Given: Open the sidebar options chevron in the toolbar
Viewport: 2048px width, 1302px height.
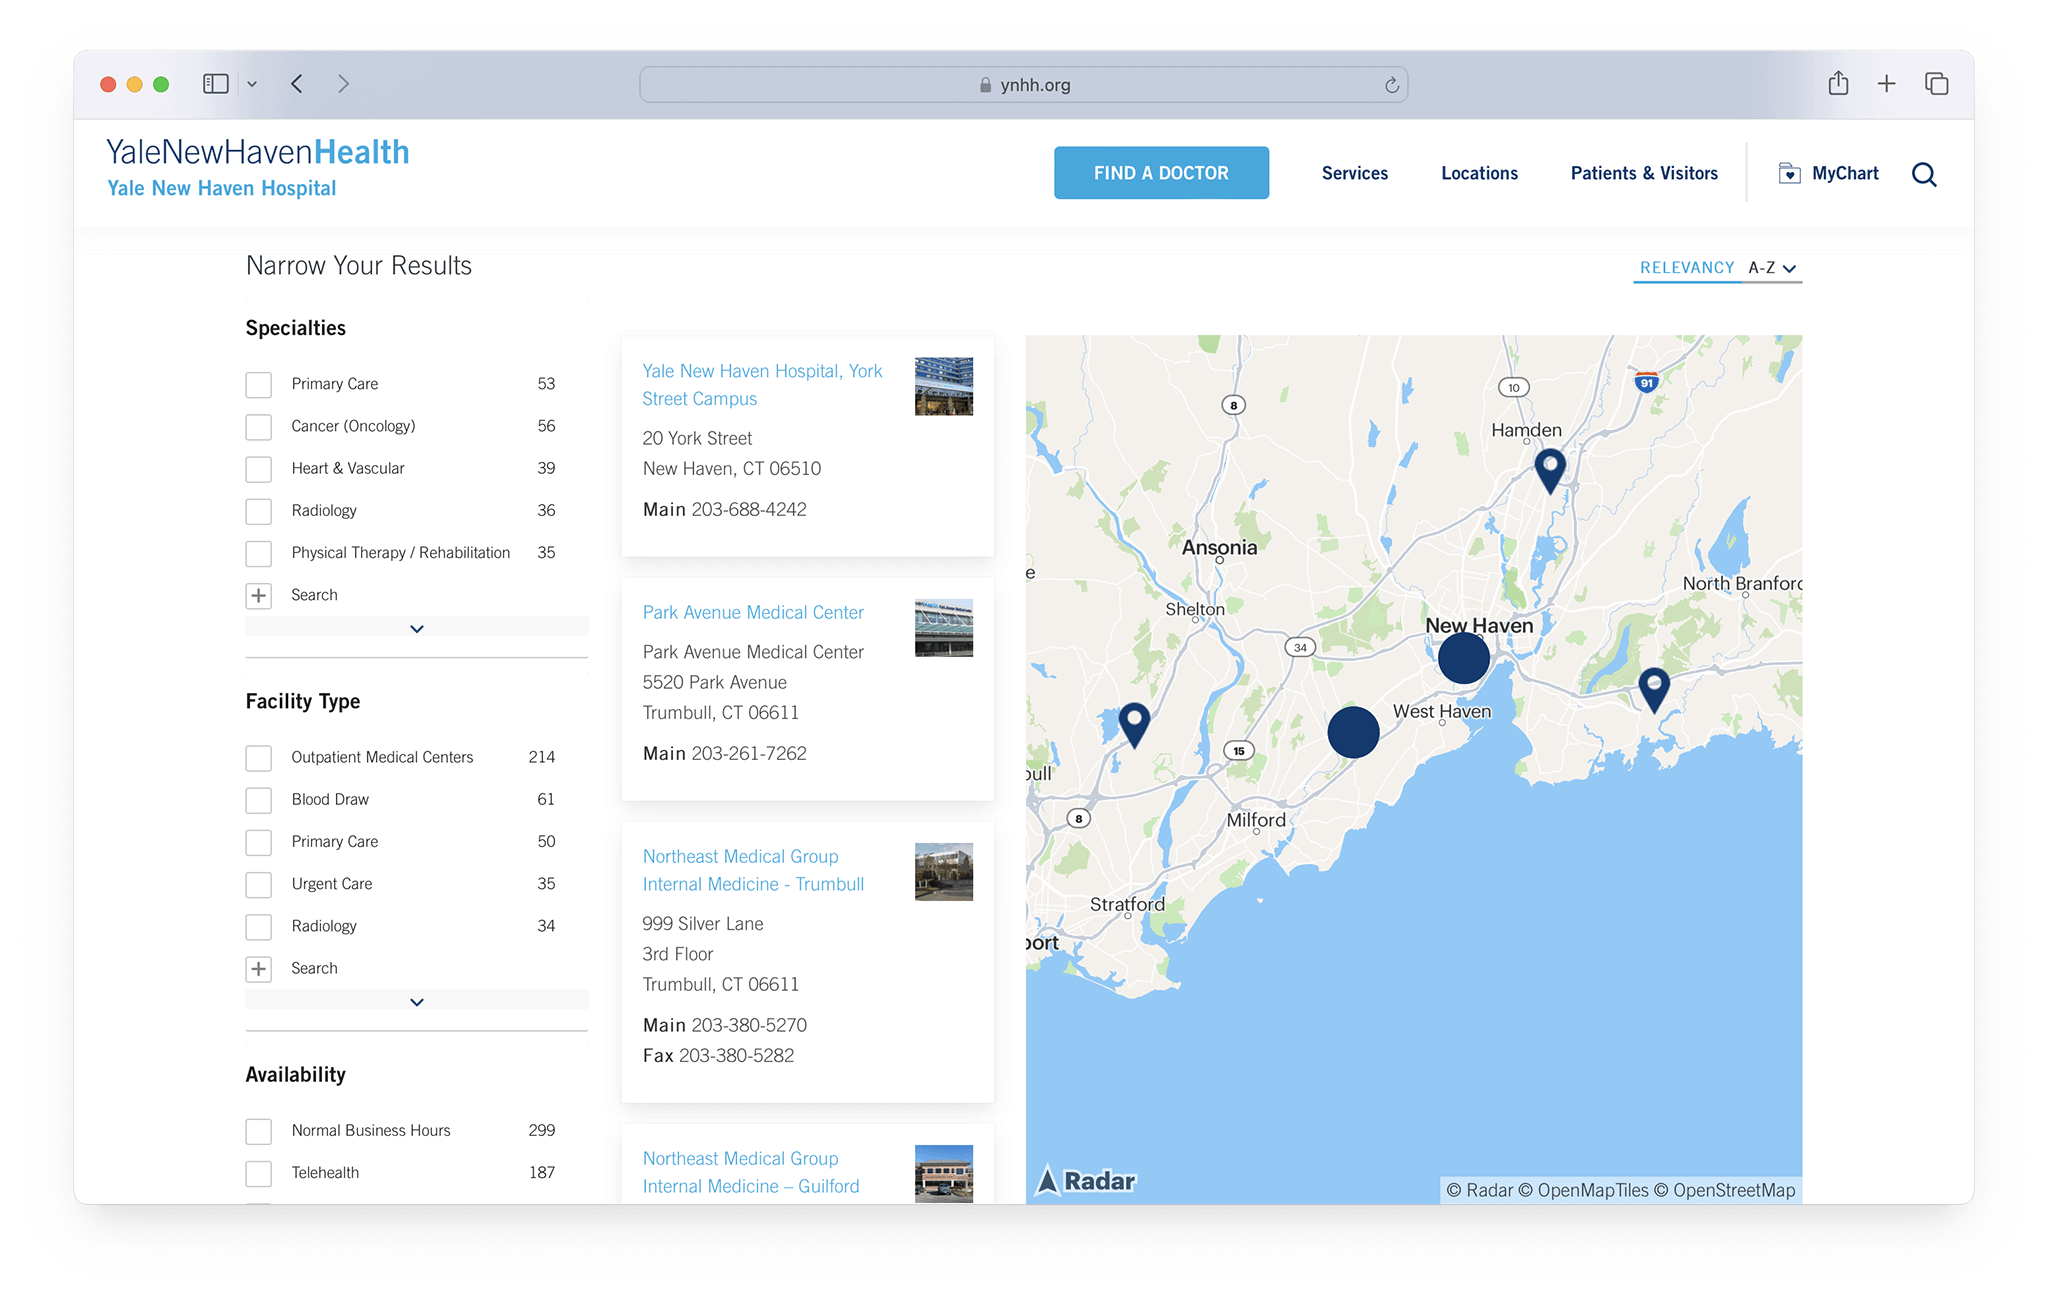Looking at the screenshot, I should [x=252, y=84].
